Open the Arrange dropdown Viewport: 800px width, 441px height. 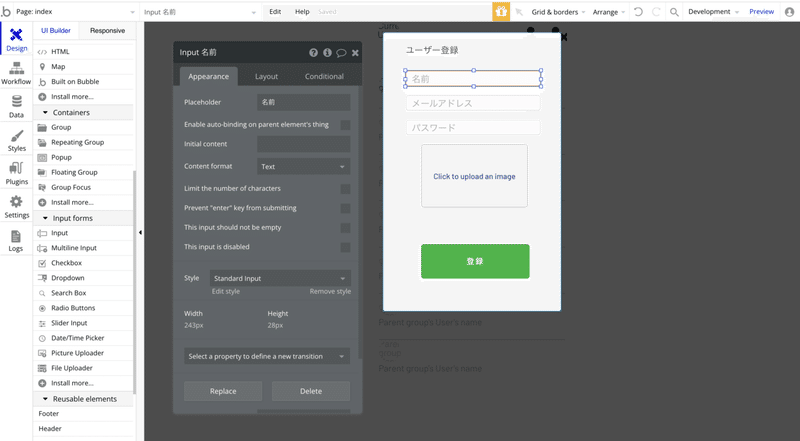[x=609, y=12]
